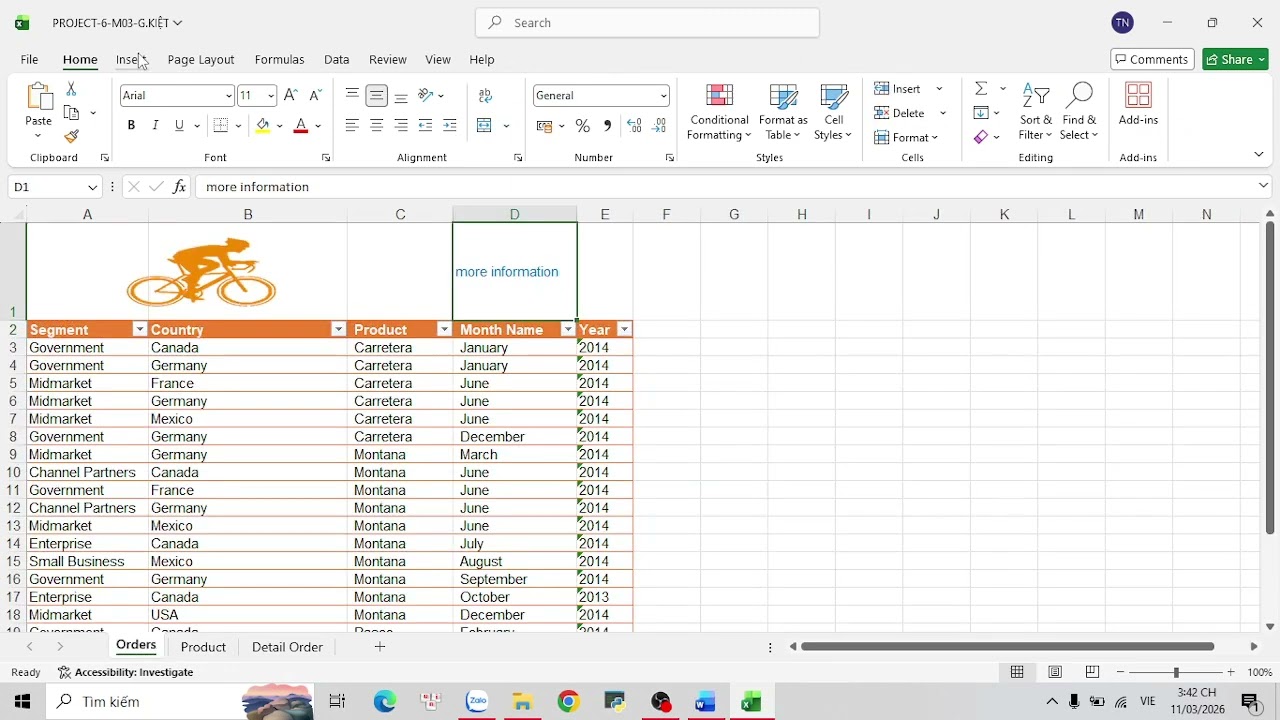Open Microsoft Word from taskbar

[x=706, y=702]
